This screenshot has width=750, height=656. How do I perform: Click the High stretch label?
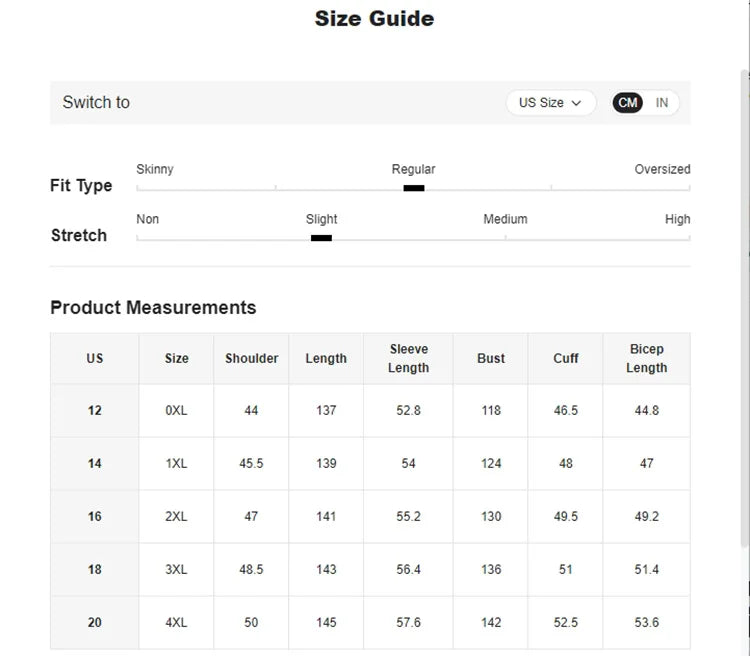coord(677,220)
